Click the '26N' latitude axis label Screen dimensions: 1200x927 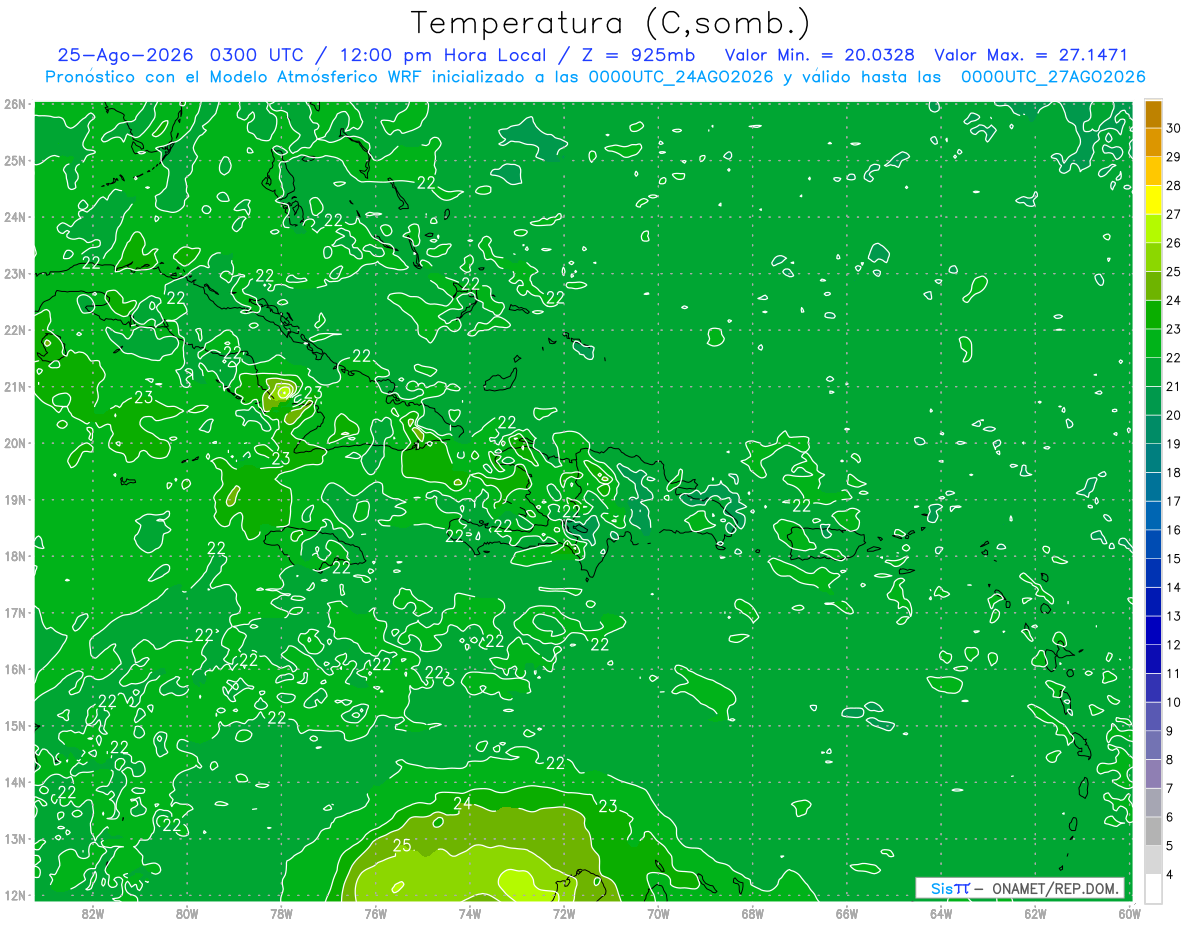coord(14,104)
